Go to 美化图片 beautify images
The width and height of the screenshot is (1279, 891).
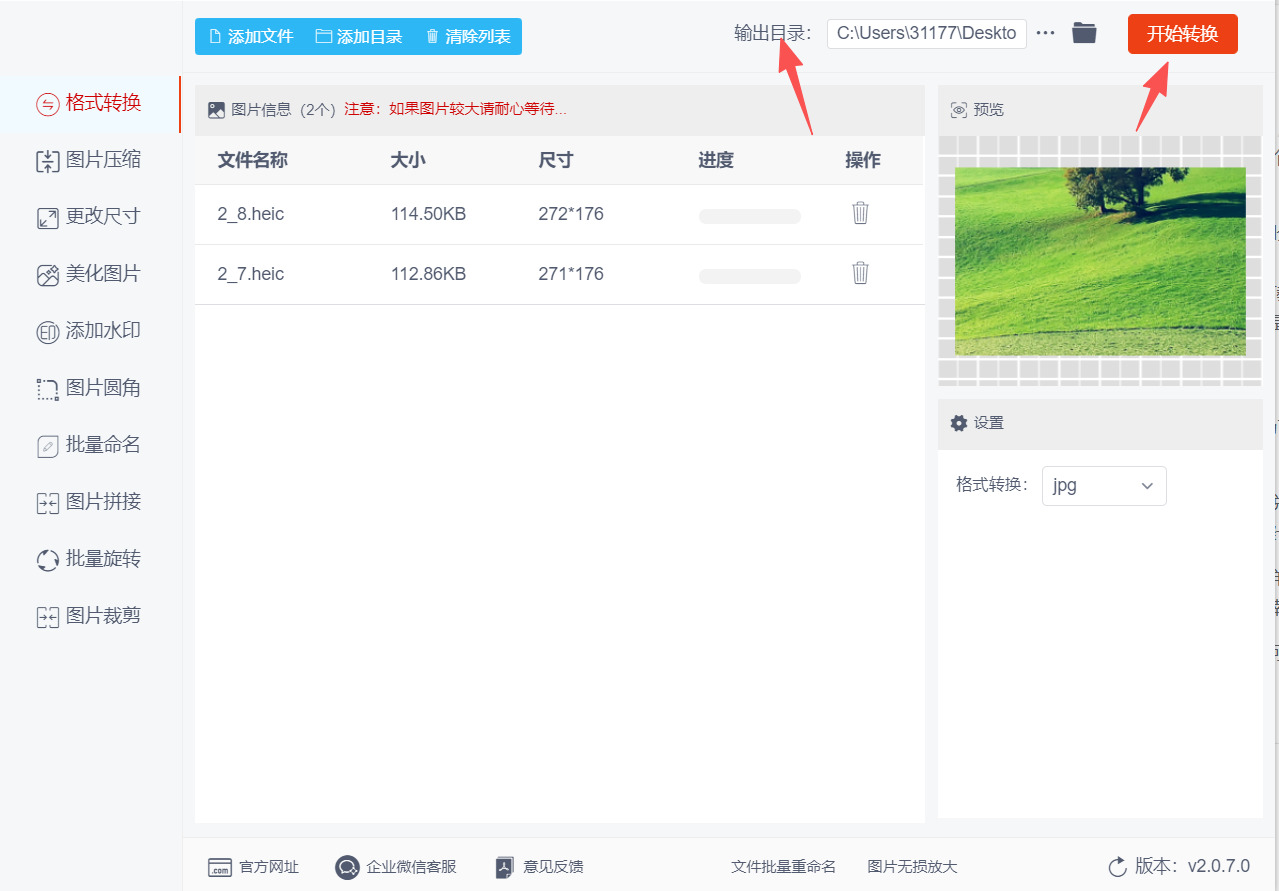tap(90, 274)
